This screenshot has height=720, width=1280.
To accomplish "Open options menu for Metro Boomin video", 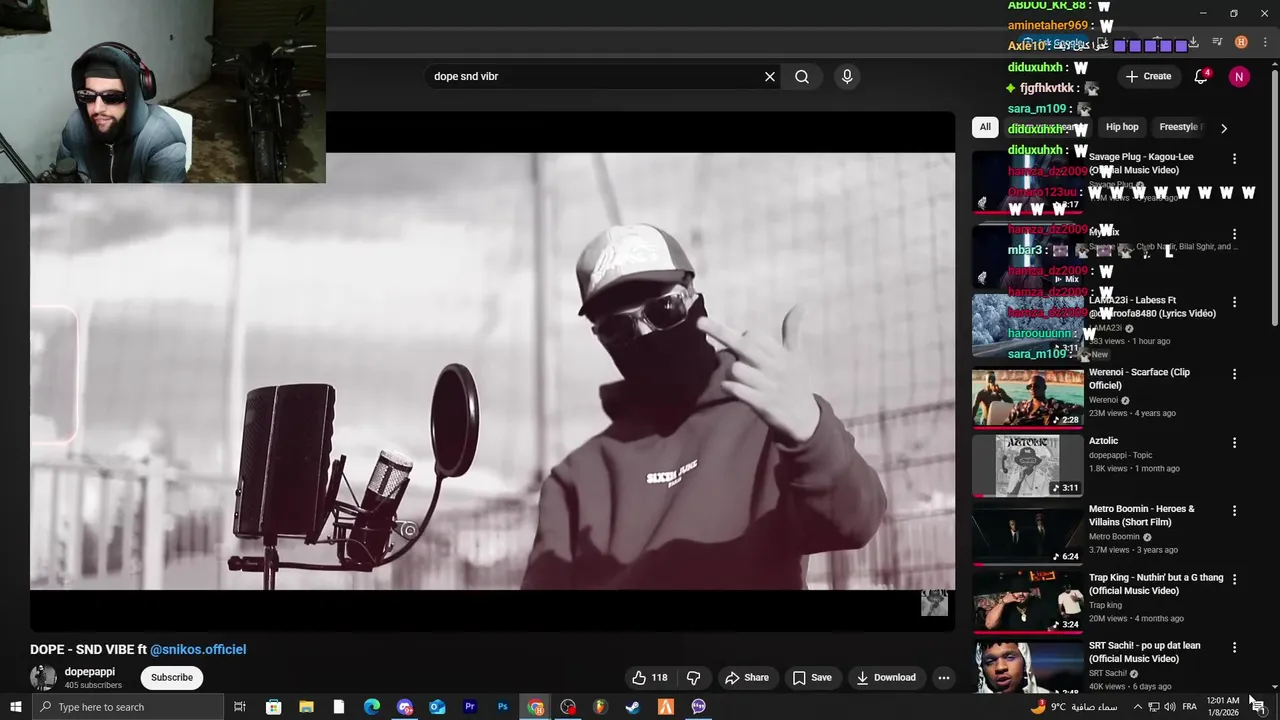I will click(x=1234, y=511).
